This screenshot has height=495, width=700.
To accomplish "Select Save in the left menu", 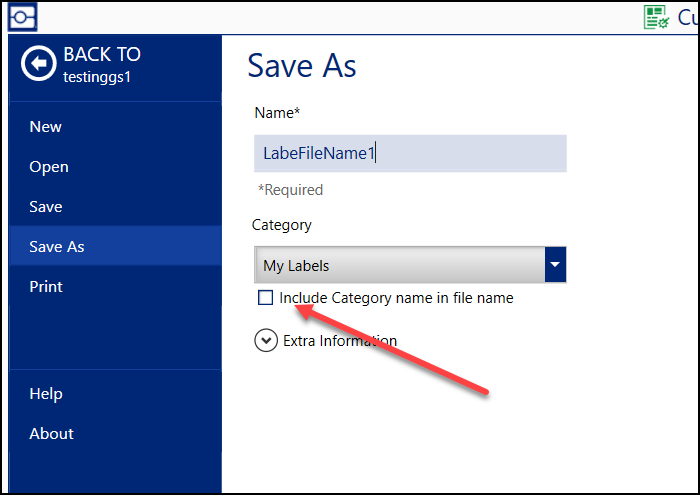I will click(x=46, y=207).
